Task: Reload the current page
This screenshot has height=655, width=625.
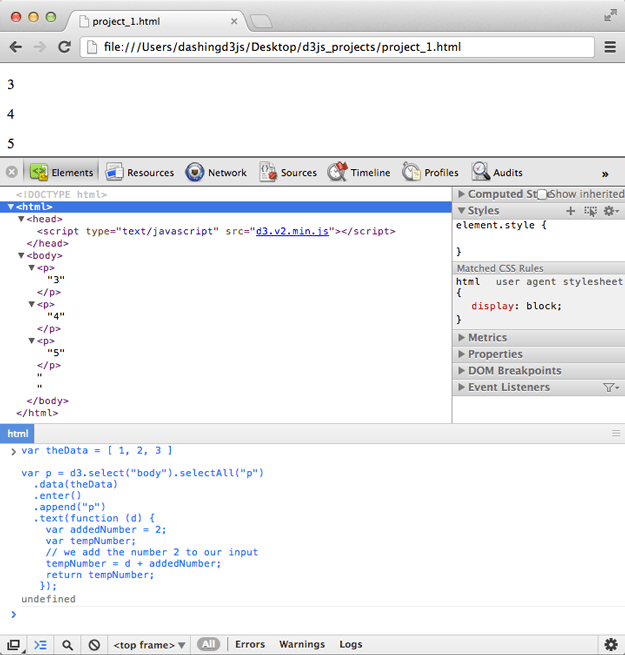Action: [x=64, y=47]
